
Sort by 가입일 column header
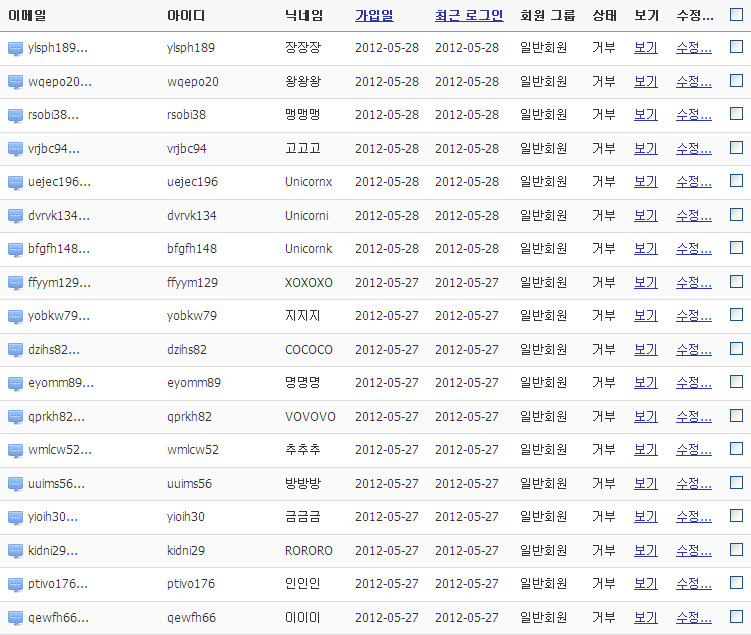tap(374, 16)
